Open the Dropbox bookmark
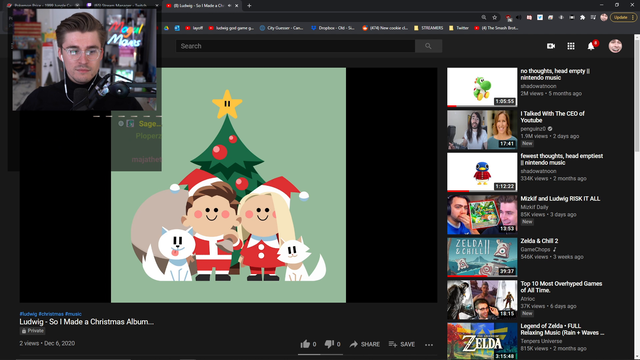 click(333, 28)
